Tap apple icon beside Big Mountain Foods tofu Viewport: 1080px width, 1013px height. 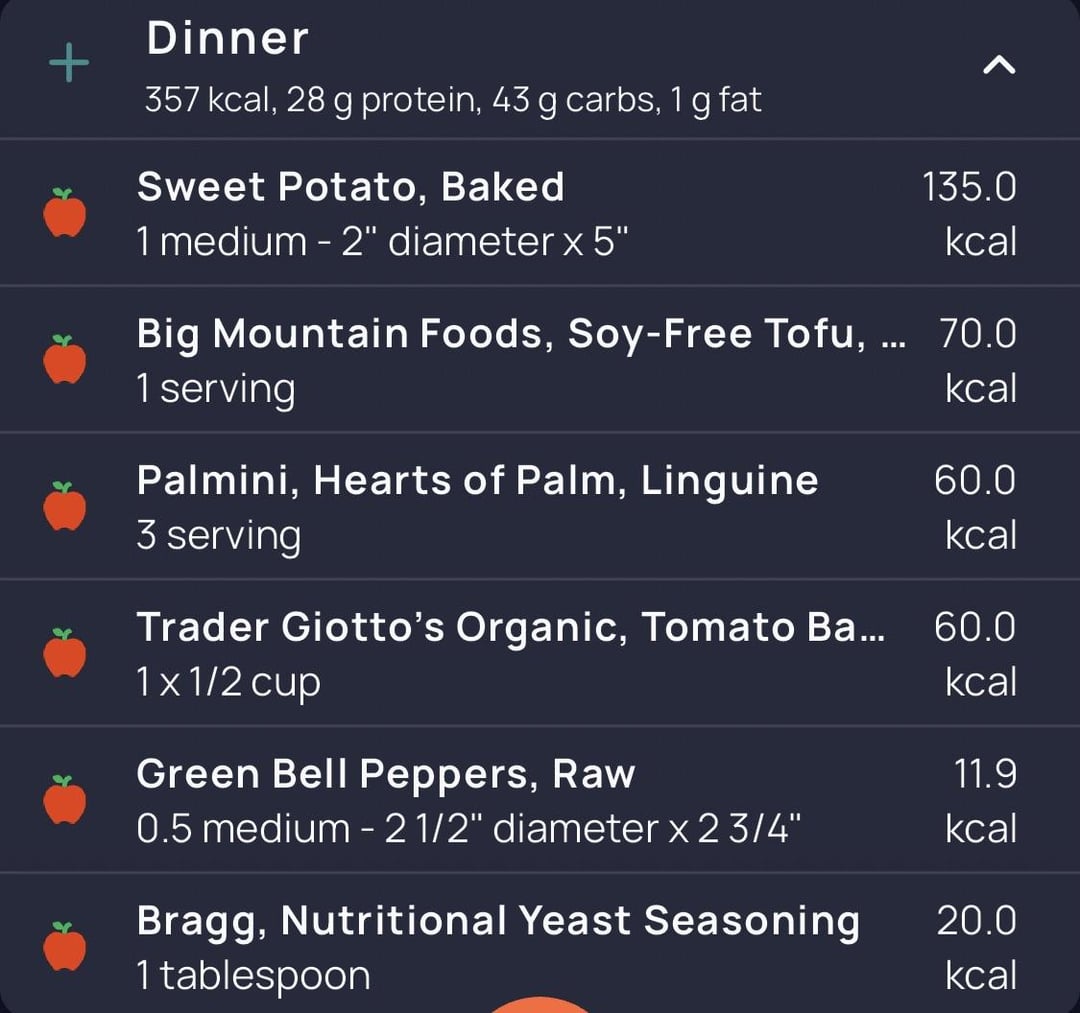point(65,359)
